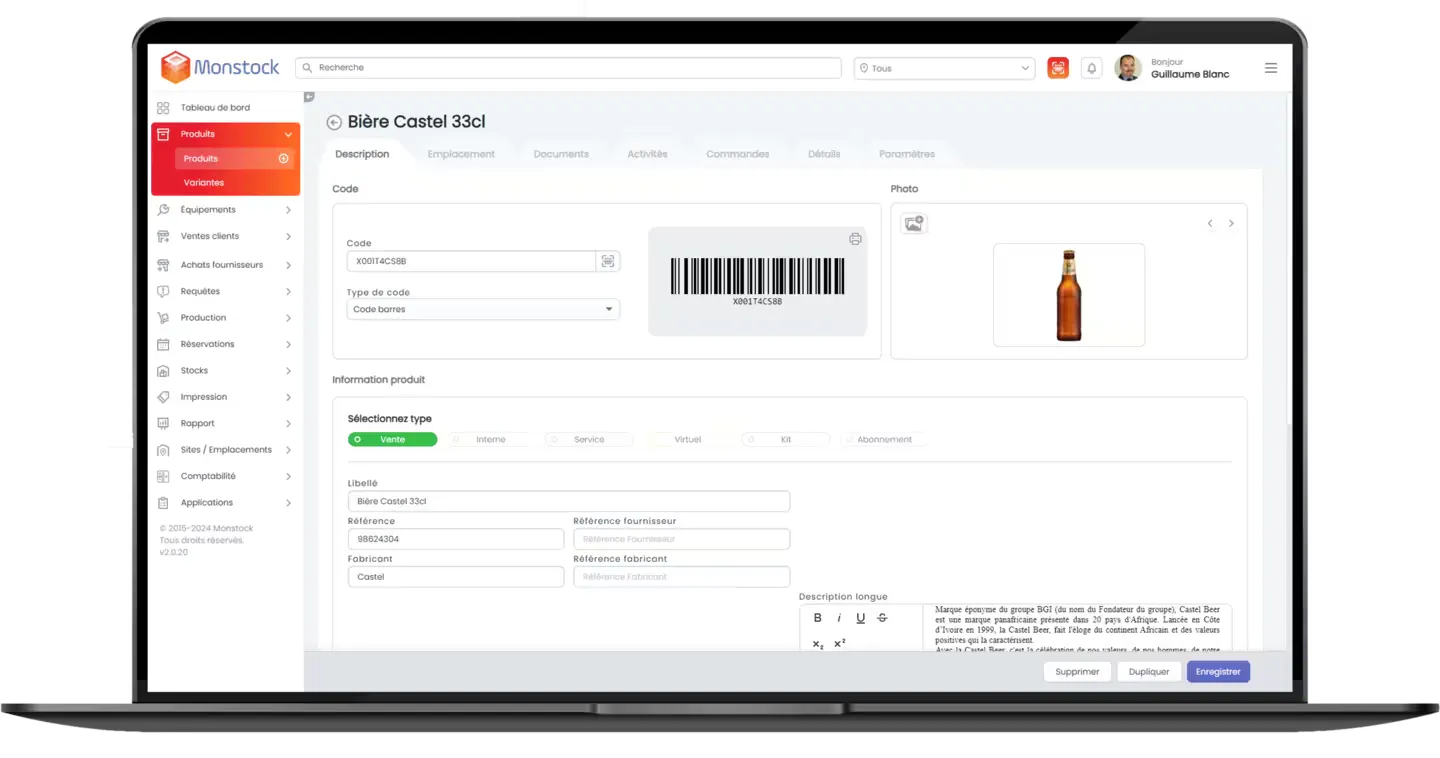Click the Recherche search field
The width and height of the screenshot is (1440, 758).
click(x=568, y=68)
